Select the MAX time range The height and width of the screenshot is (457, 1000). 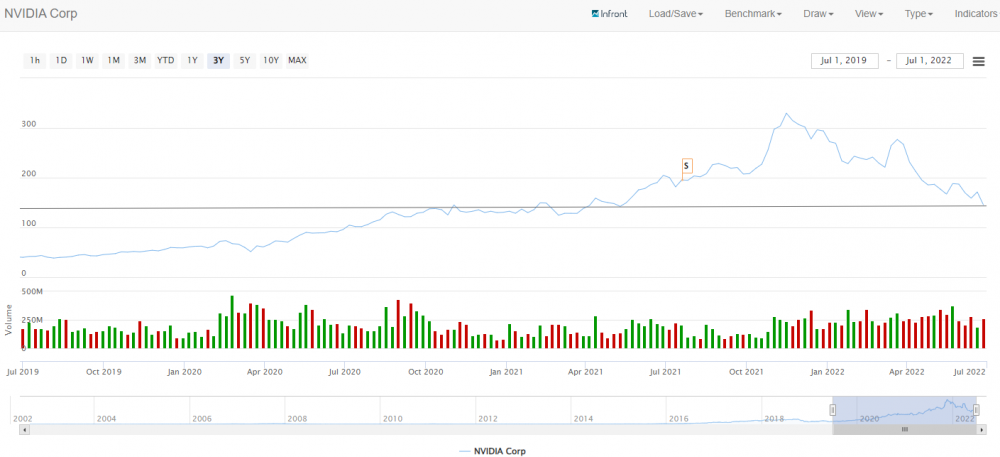coord(297,61)
